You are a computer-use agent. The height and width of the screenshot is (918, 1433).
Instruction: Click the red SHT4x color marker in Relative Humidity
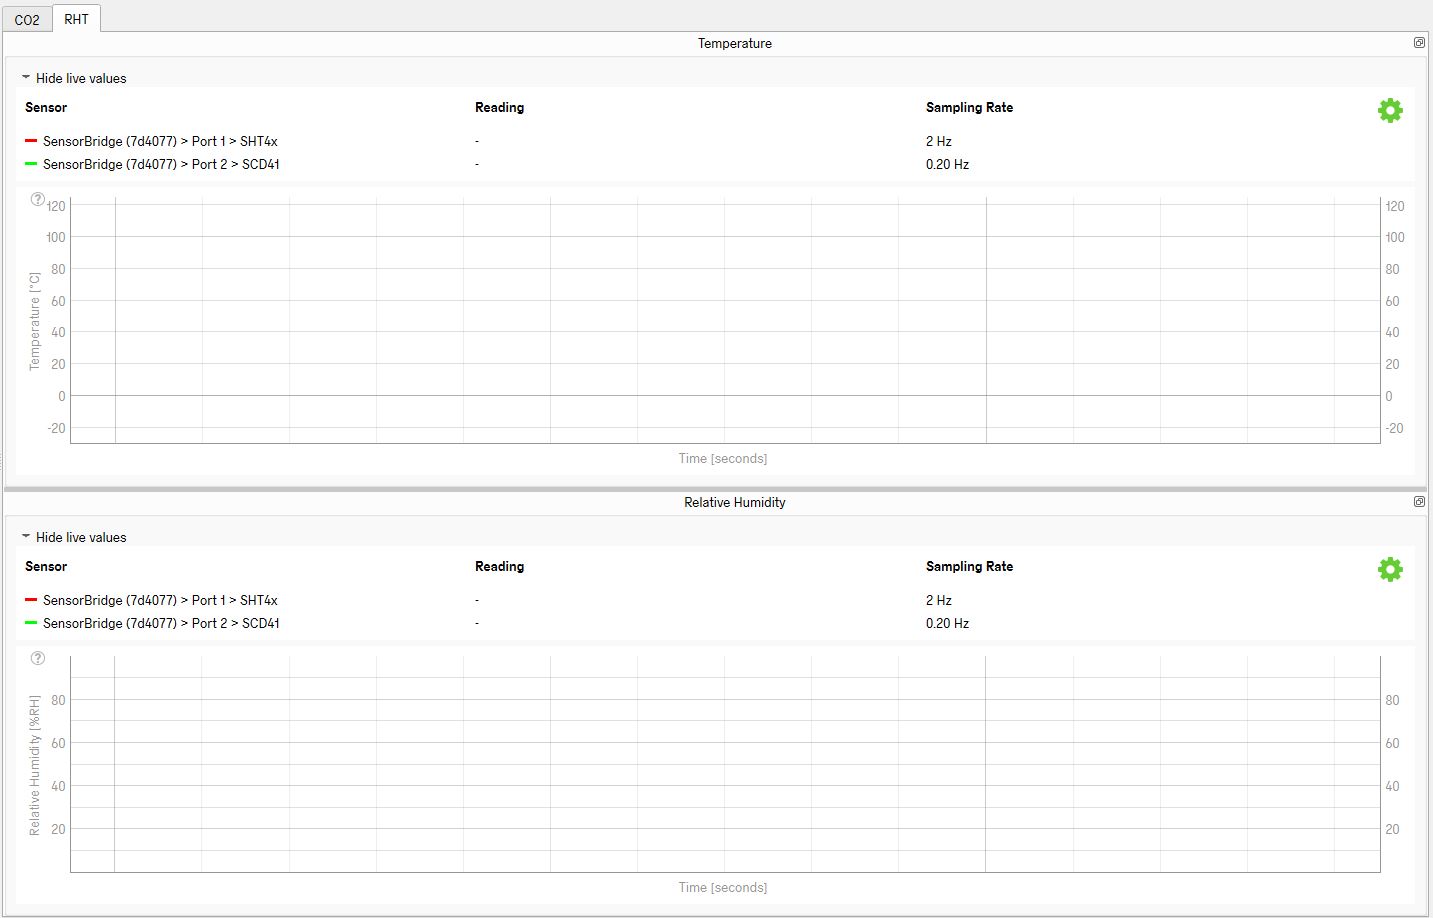[31, 600]
